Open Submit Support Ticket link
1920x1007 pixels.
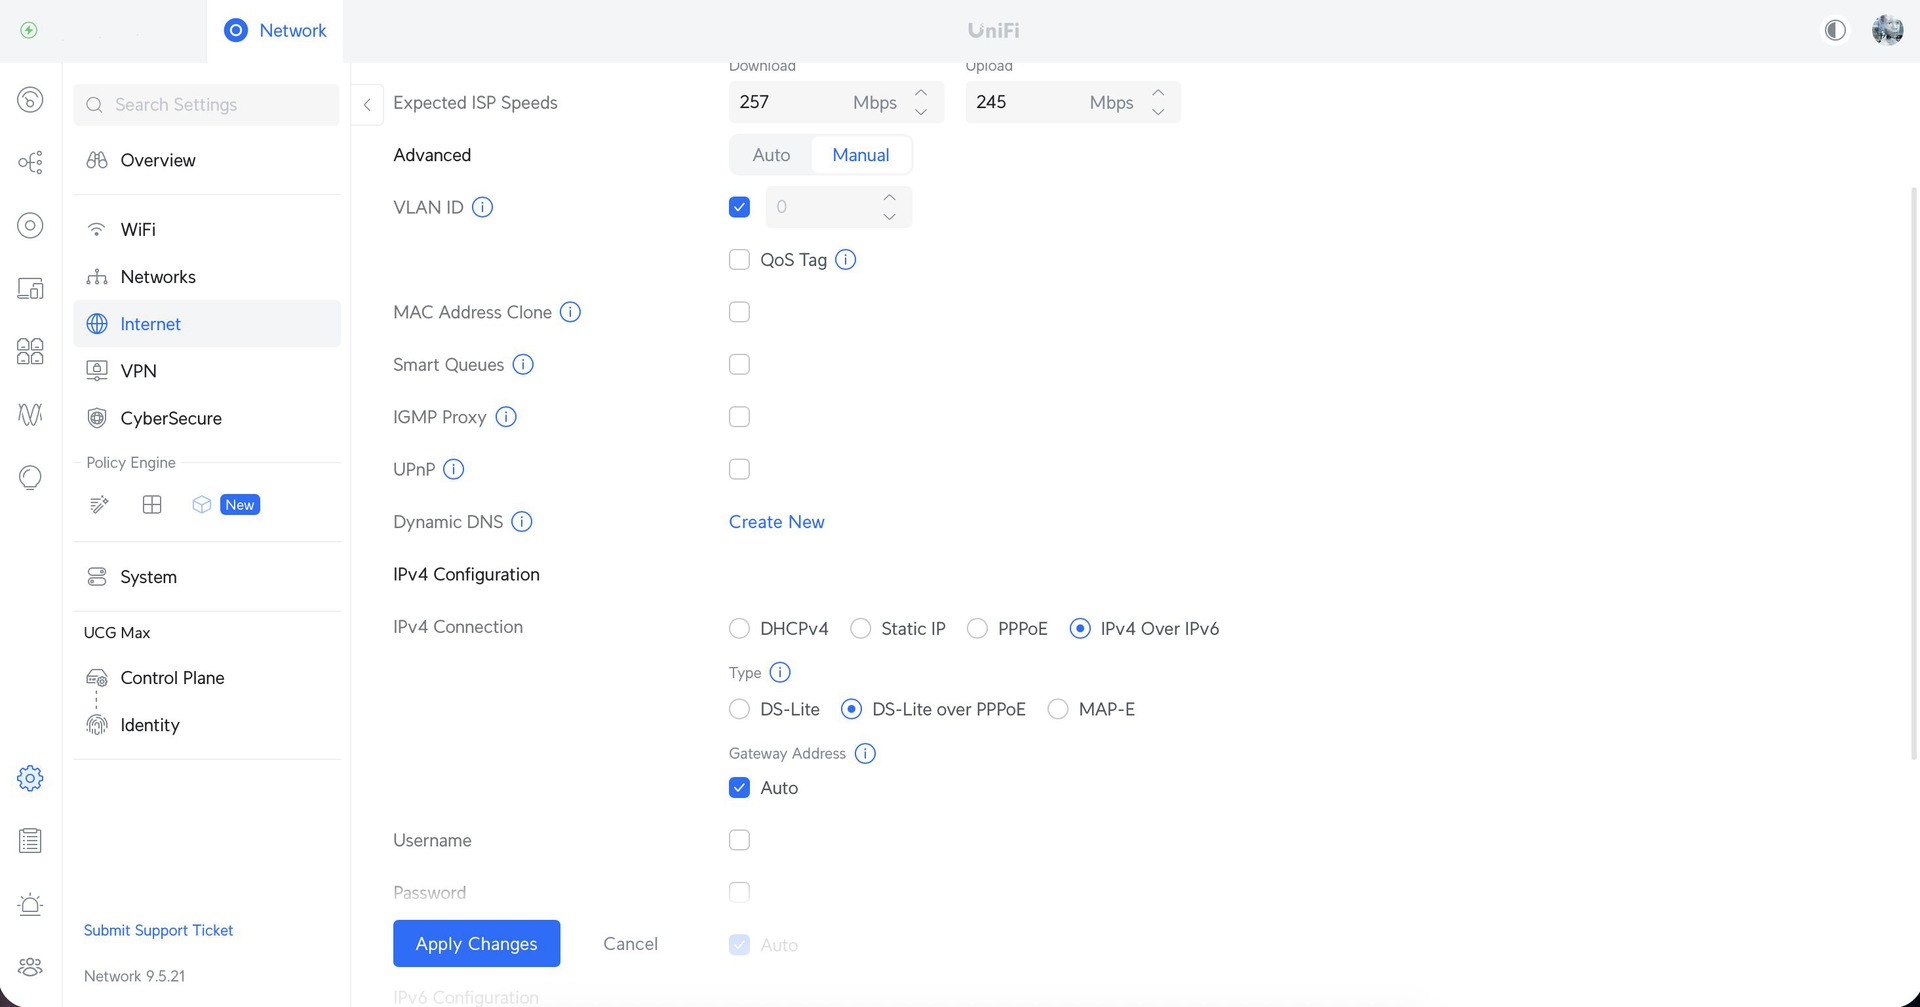click(x=158, y=930)
